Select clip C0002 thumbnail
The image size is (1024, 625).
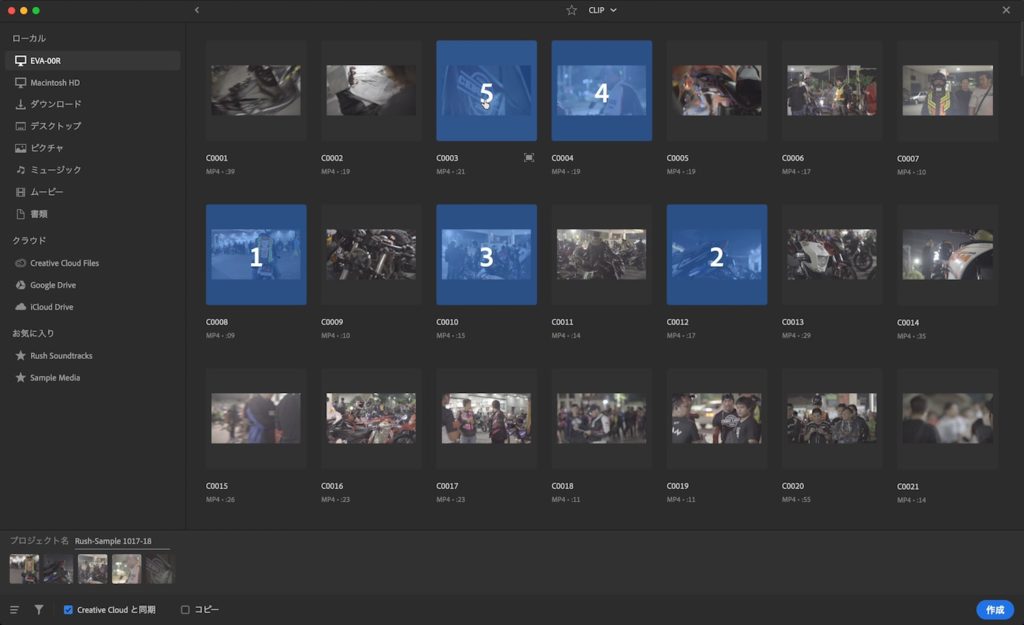click(x=371, y=90)
